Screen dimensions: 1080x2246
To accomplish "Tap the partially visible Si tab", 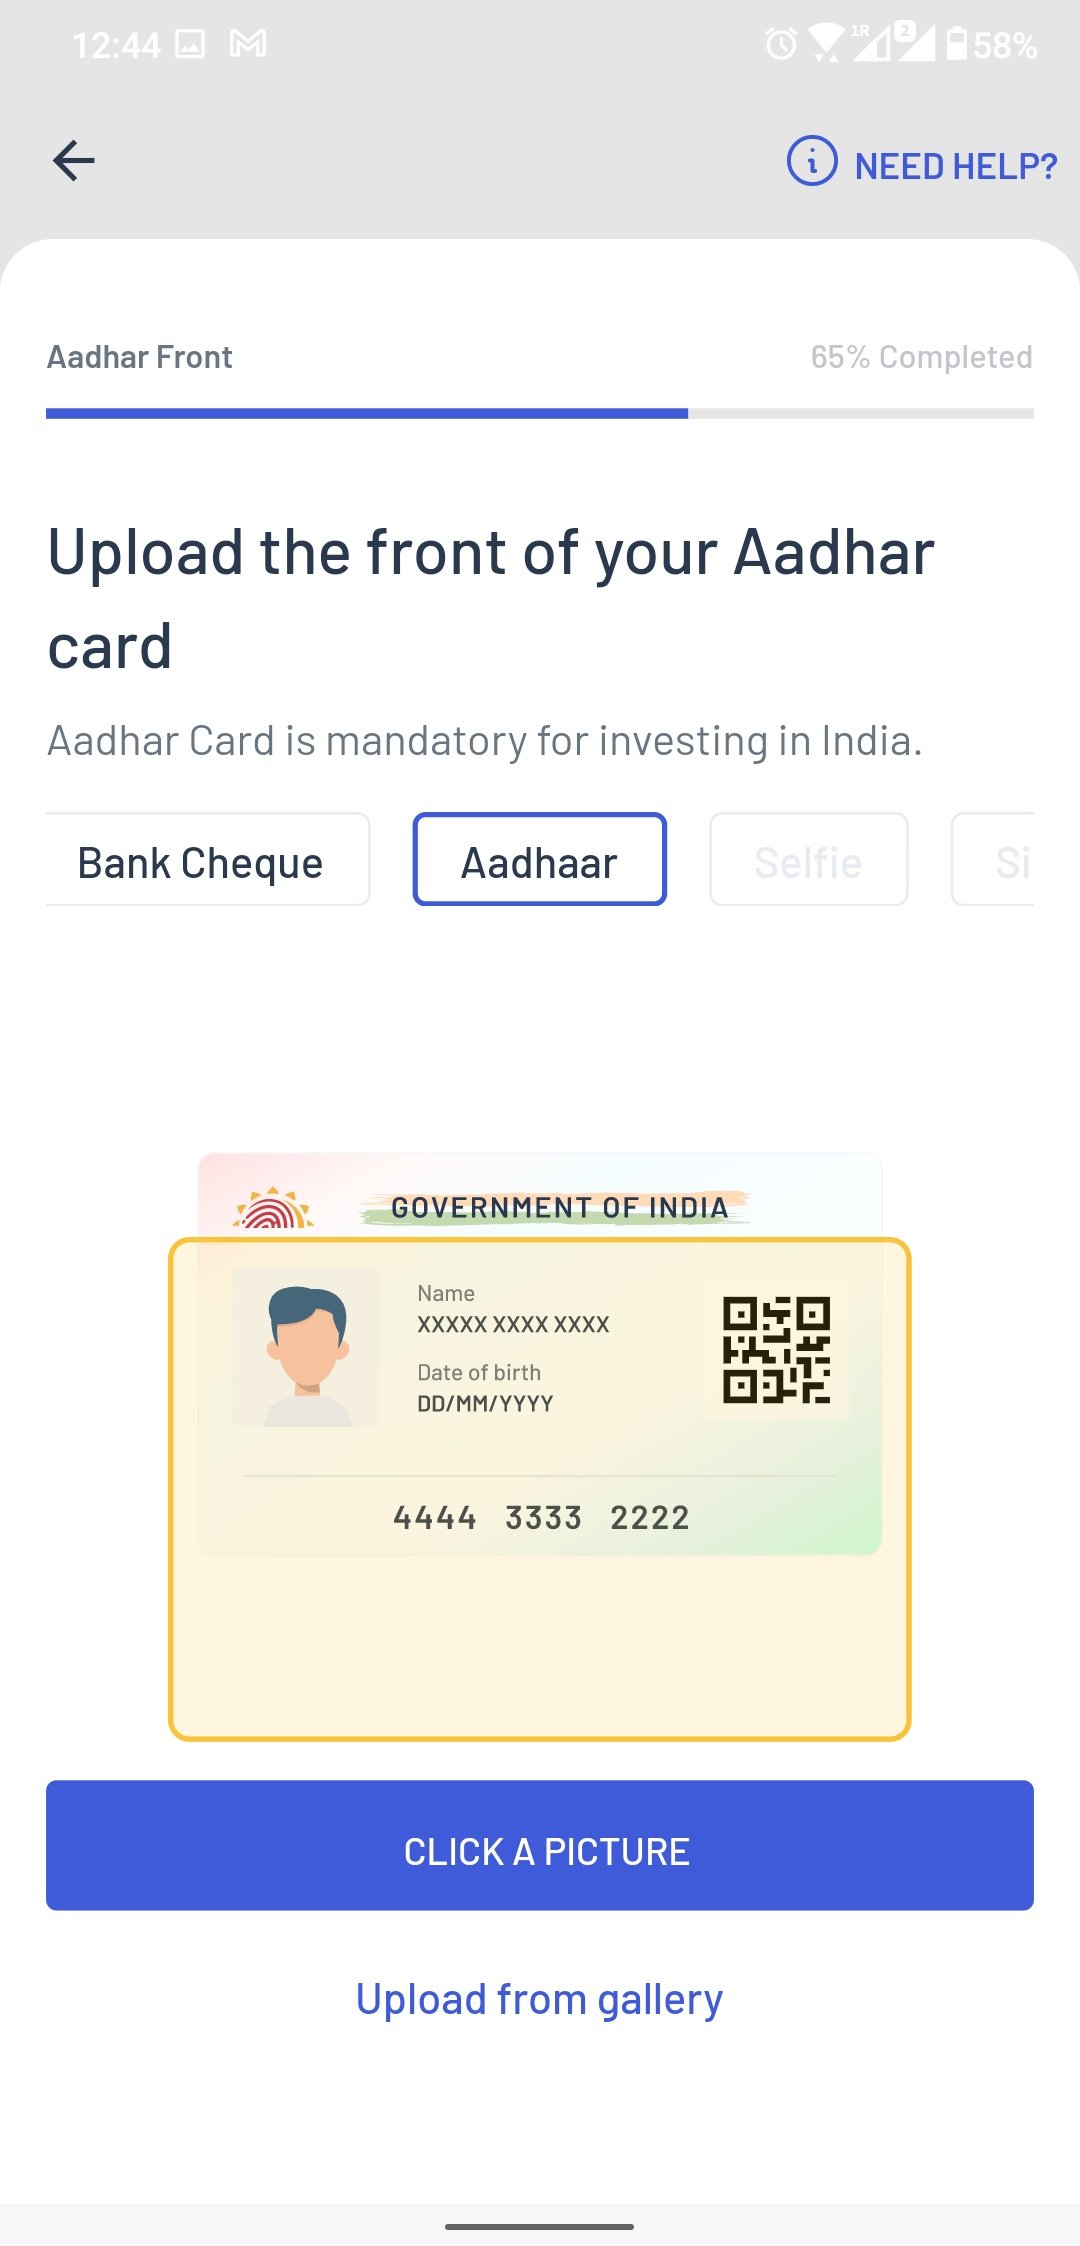I will (x=993, y=860).
